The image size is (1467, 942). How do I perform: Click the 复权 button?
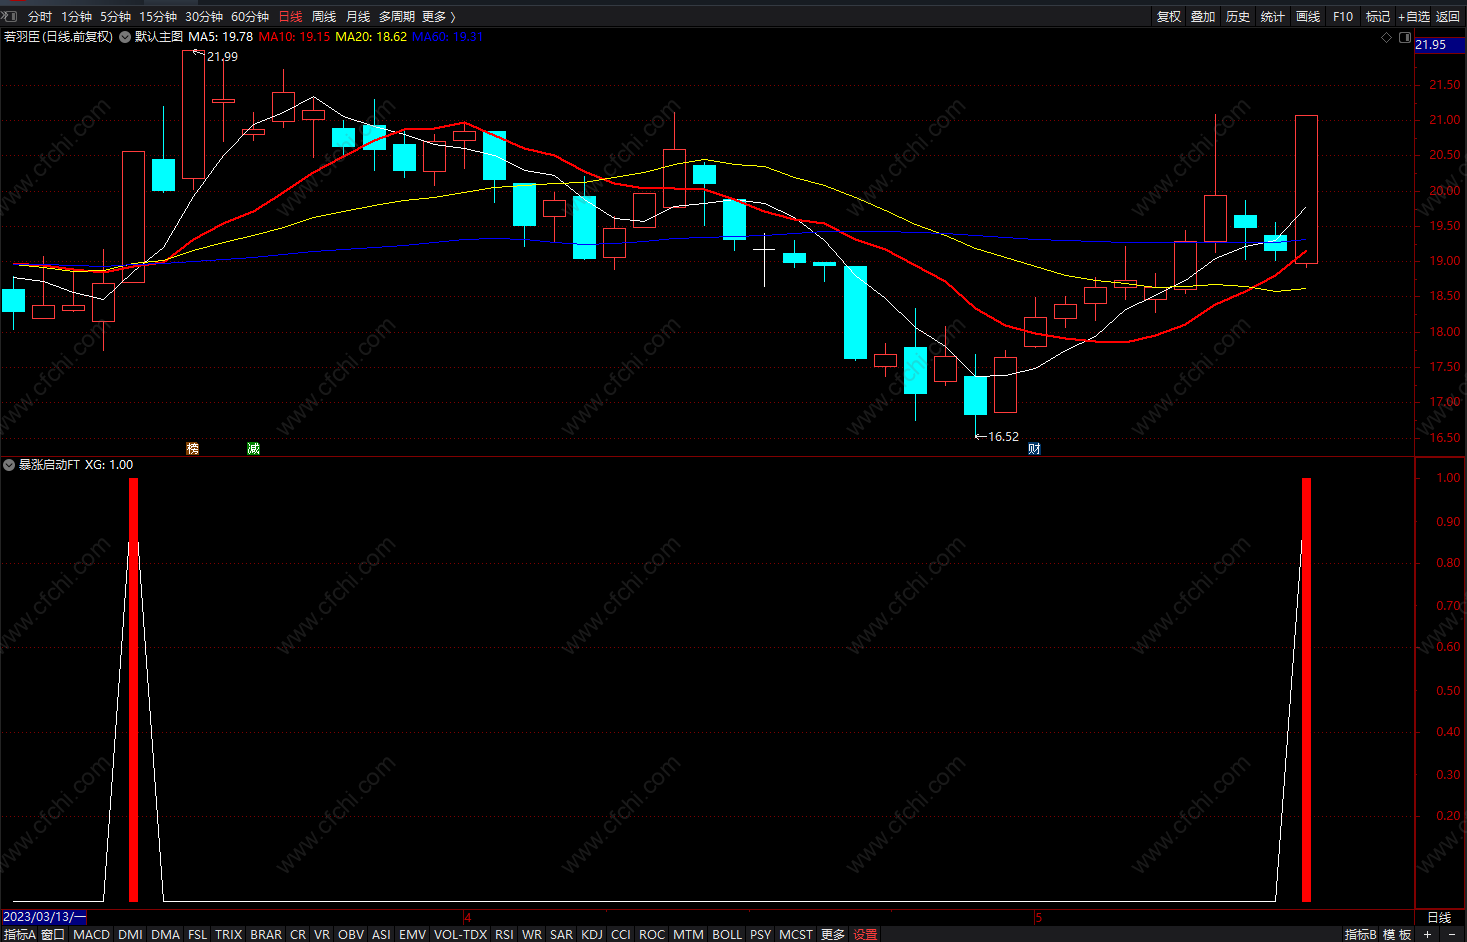(x=1169, y=17)
